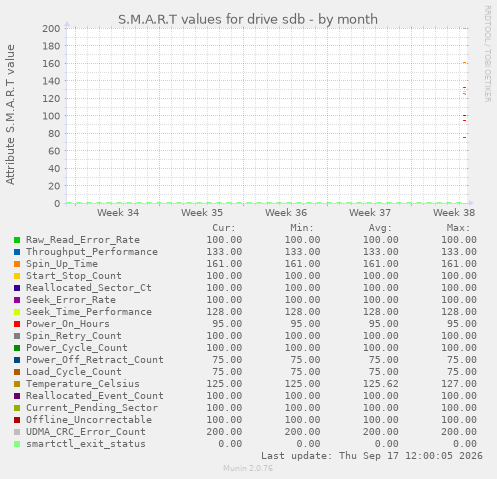This screenshot has width=497, height=479.
Task: Click the Spin_Up_Time orange legend swatch
Action: [x=17, y=264]
